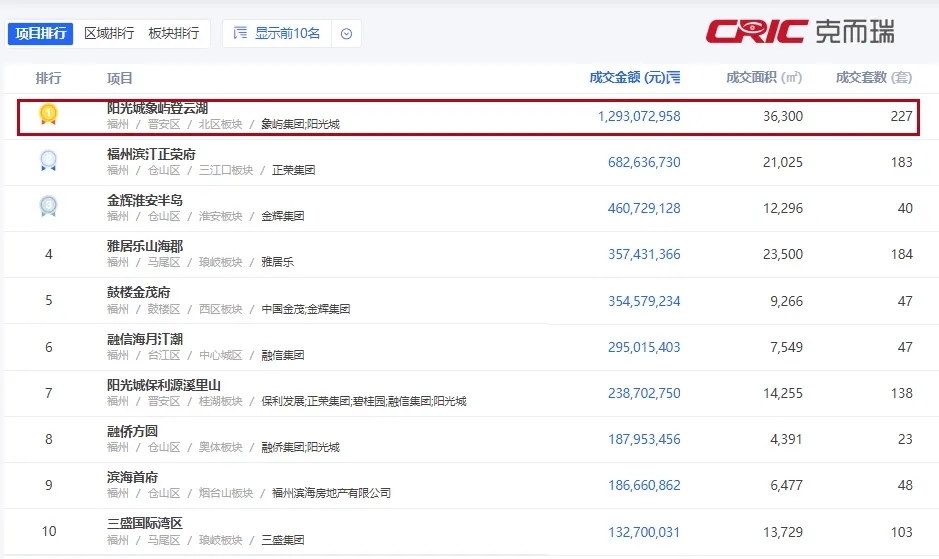Open project 鼓楼金茂府
Viewport: 939px width, 559px height.
(x=139, y=292)
